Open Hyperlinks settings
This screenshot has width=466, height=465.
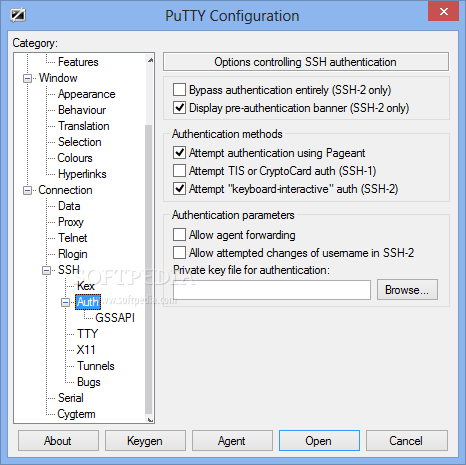[x=82, y=174]
